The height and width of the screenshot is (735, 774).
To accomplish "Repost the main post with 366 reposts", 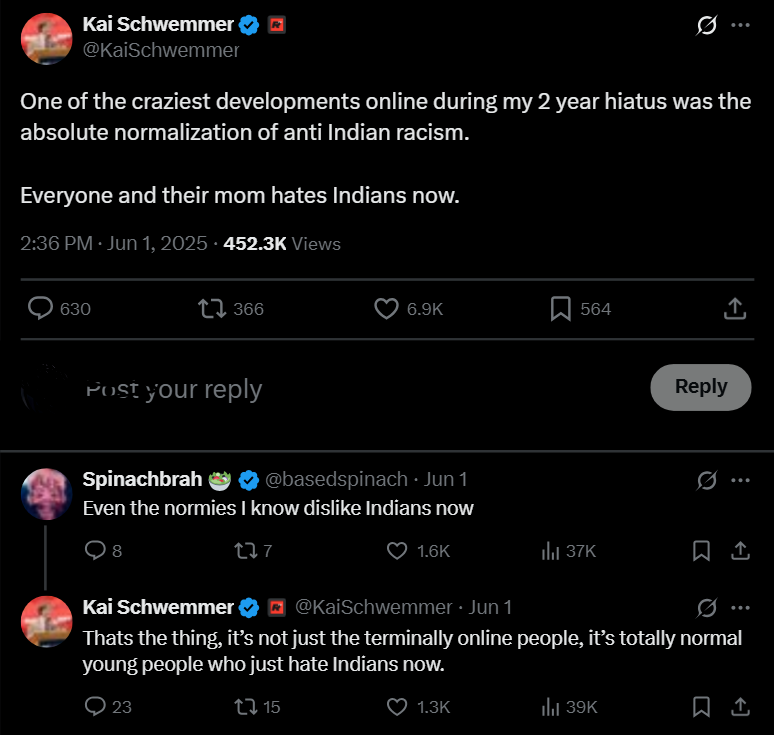I will [213, 309].
